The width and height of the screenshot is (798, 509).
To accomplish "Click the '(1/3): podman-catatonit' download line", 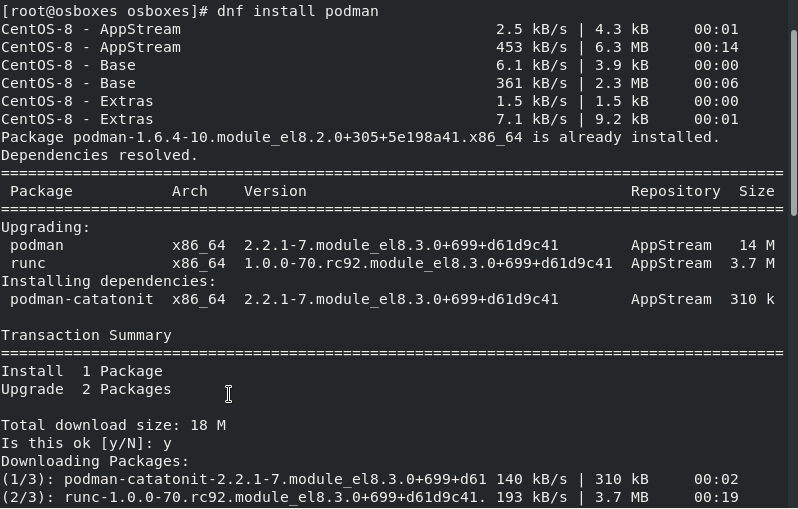I will click(x=370, y=479).
